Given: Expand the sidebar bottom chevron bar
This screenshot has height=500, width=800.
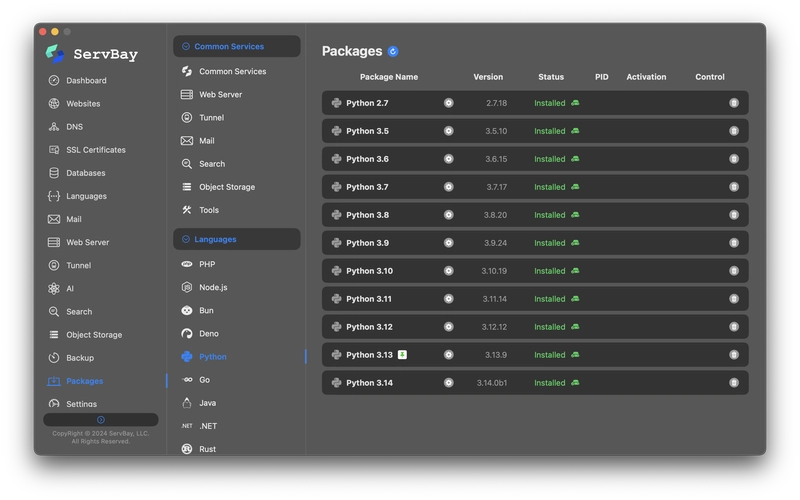Looking at the screenshot, I should coord(100,420).
